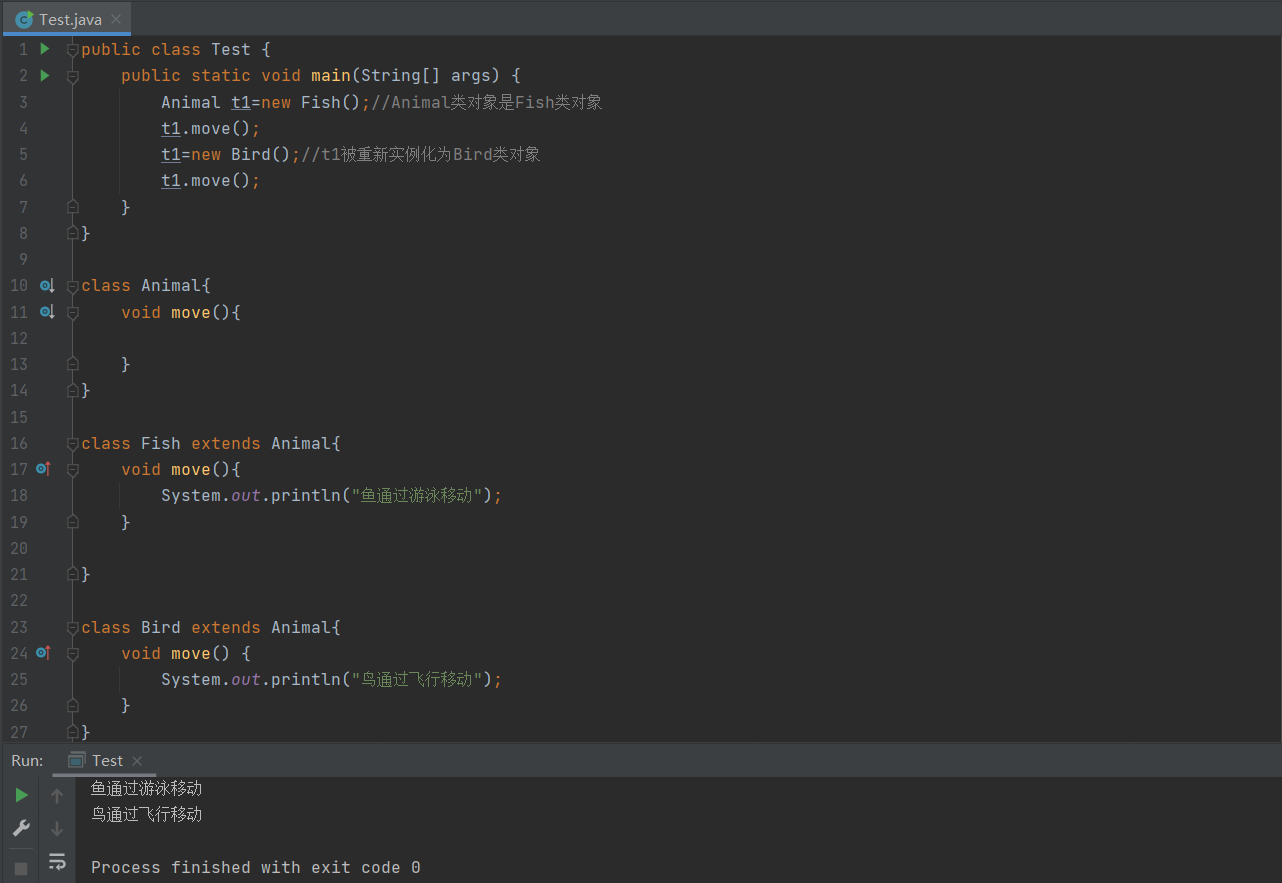Click the fold end marker on line 26
The width and height of the screenshot is (1282, 883).
coord(72,705)
